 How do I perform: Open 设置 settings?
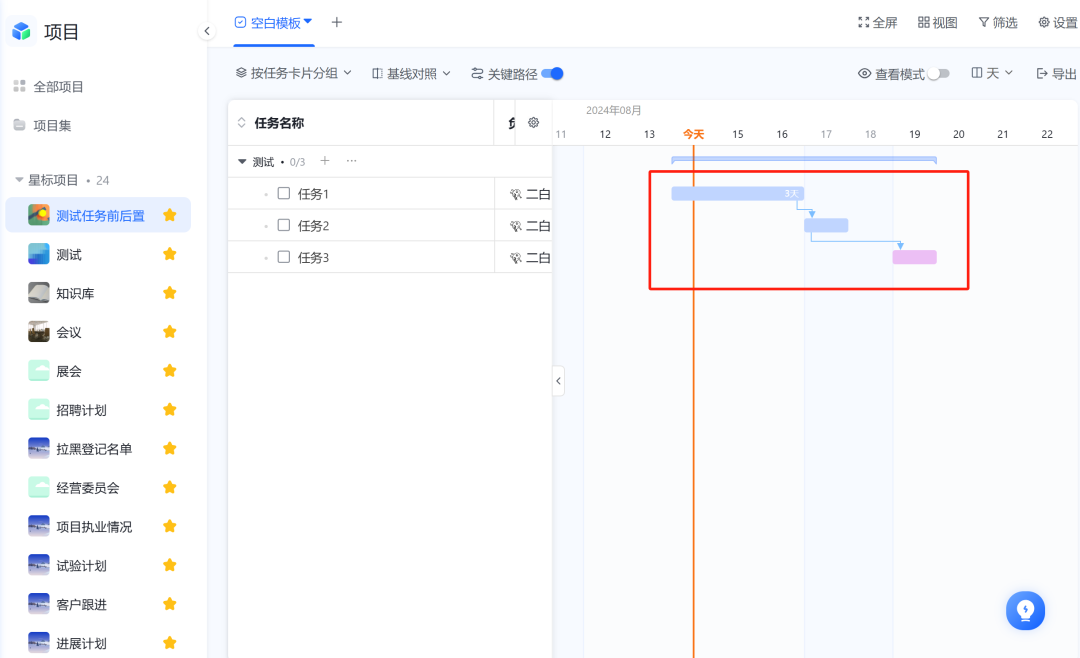click(x=1058, y=23)
